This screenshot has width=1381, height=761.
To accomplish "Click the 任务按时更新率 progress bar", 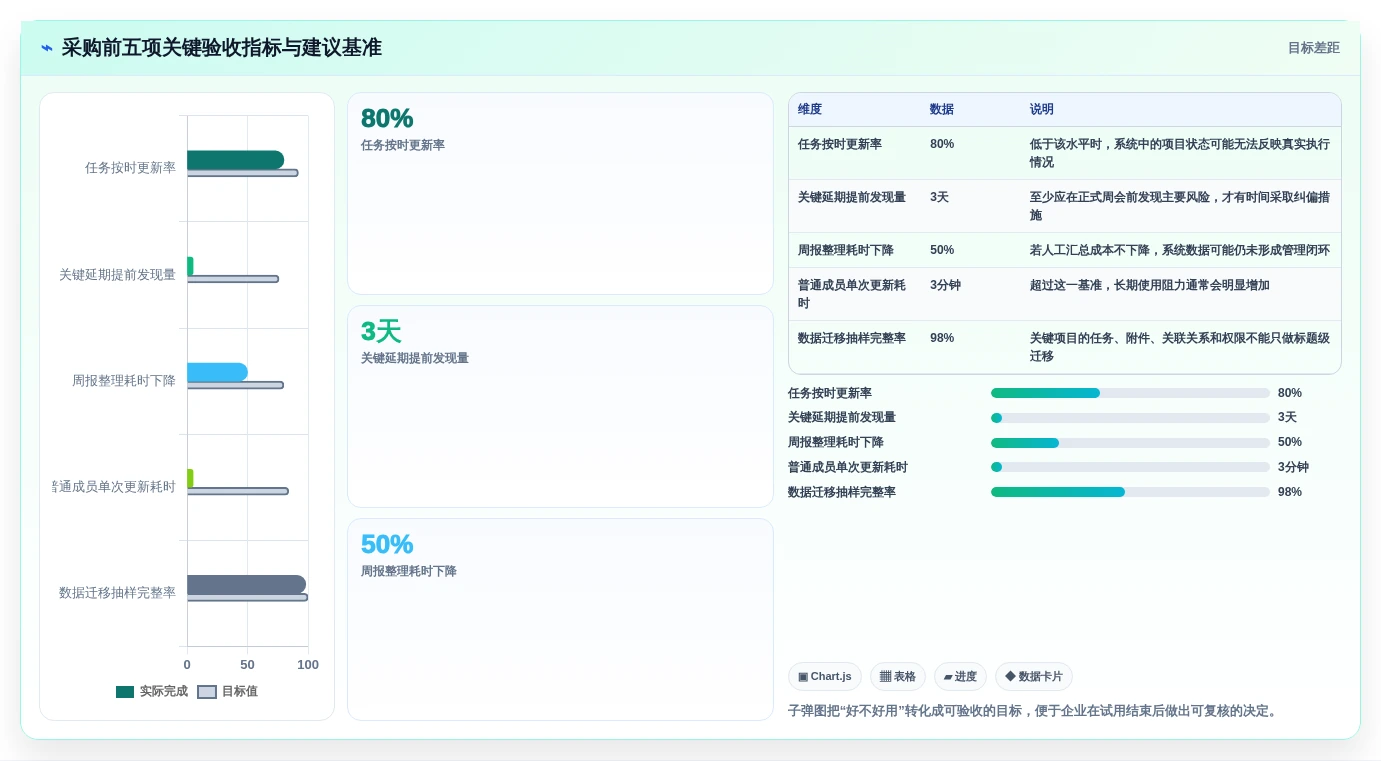I will 1130,393.
